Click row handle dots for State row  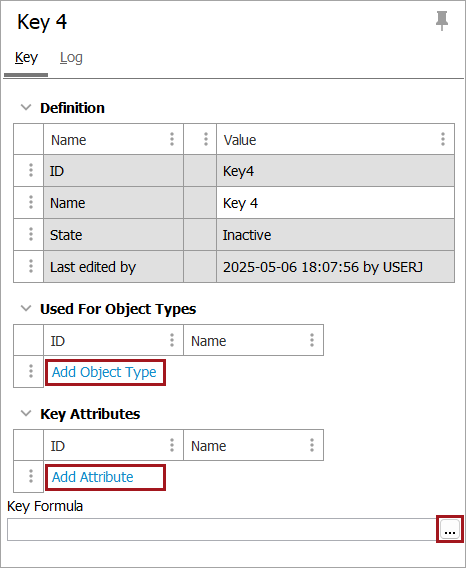click(x=31, y=234)
